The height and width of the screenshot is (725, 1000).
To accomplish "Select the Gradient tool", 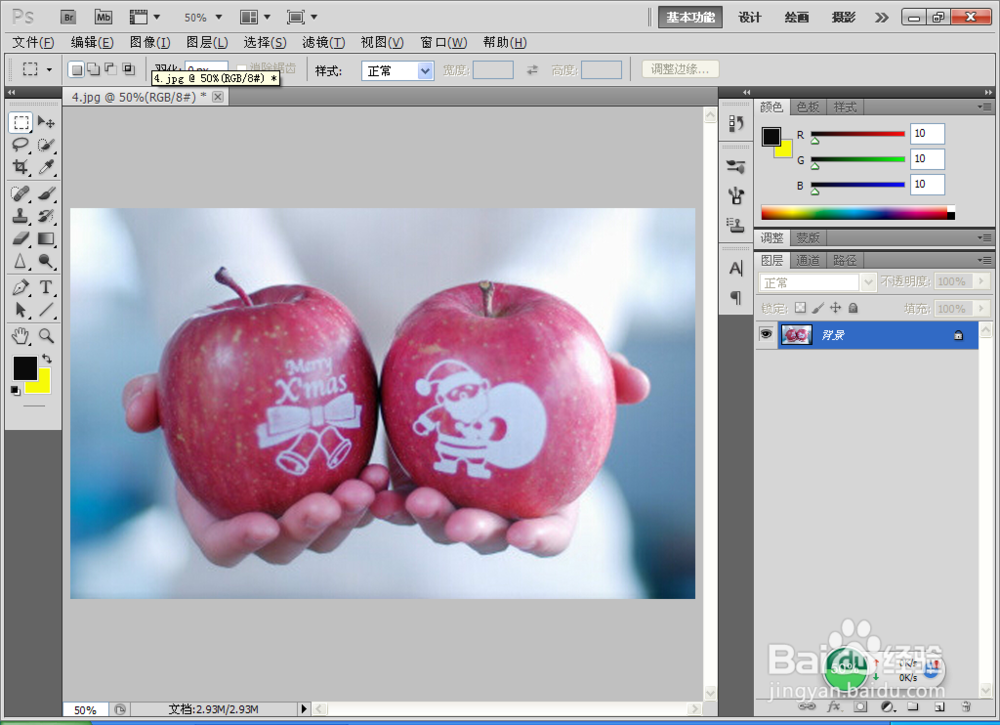I will coord(46,238).
